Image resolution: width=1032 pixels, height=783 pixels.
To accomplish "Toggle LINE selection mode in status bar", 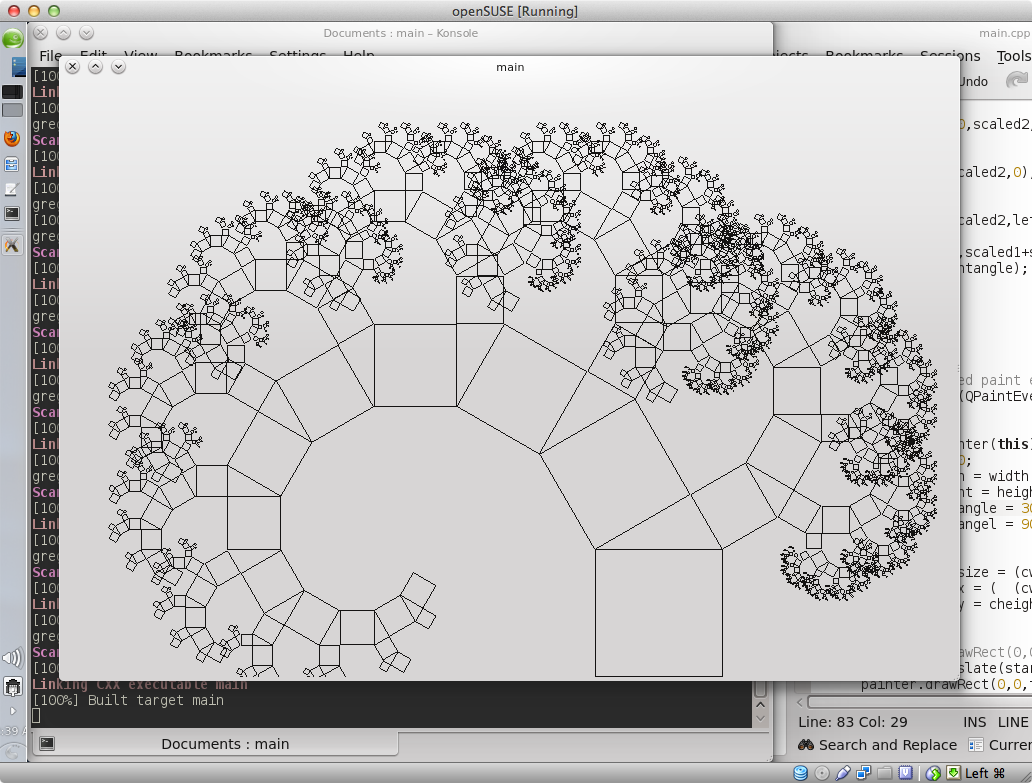I will pyautogui.click(x=1012, y=721).
